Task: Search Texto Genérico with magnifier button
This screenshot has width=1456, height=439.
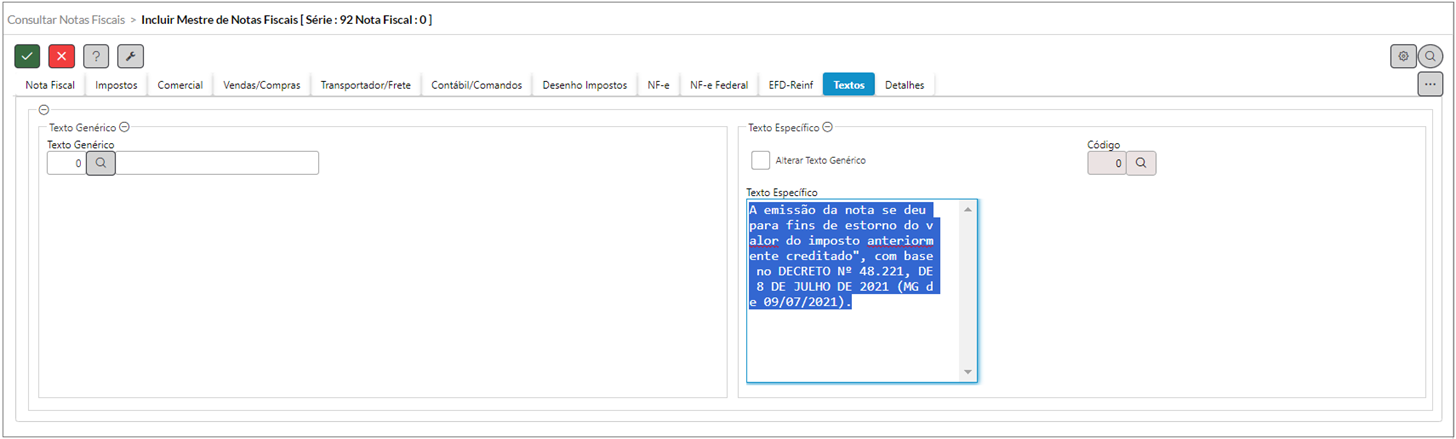Action: coord(101,163)
